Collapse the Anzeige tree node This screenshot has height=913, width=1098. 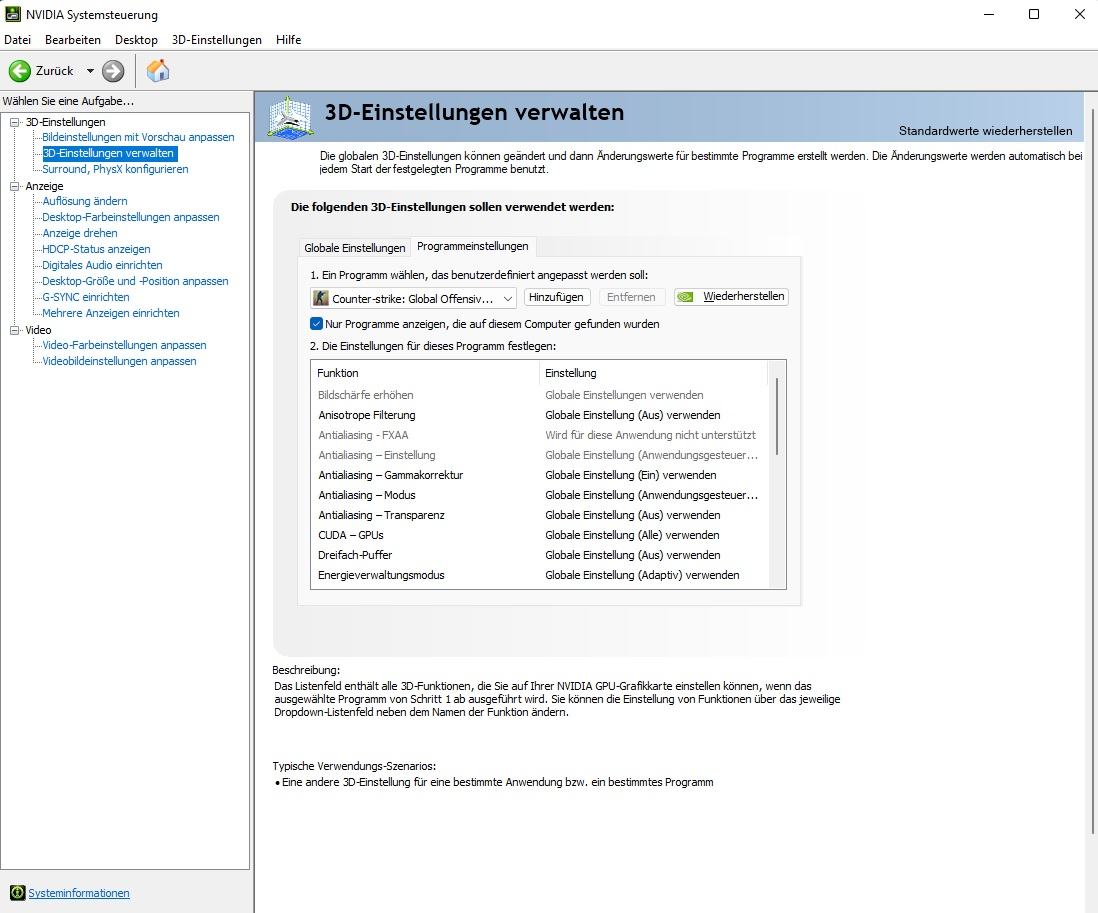click(14, 186)
